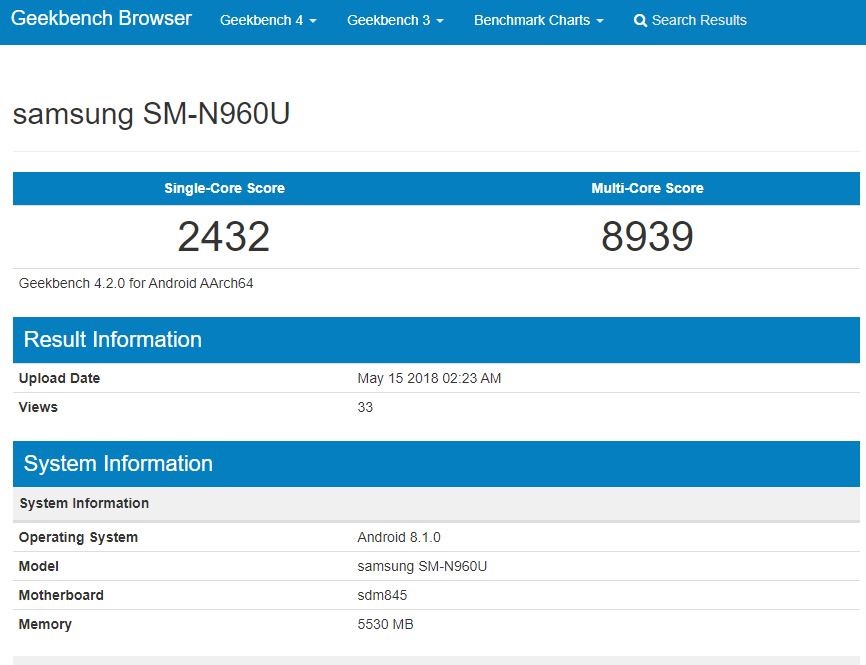The image size is (866, 665).
Task: Select the views count 33
Action: (x=365, y=407)
